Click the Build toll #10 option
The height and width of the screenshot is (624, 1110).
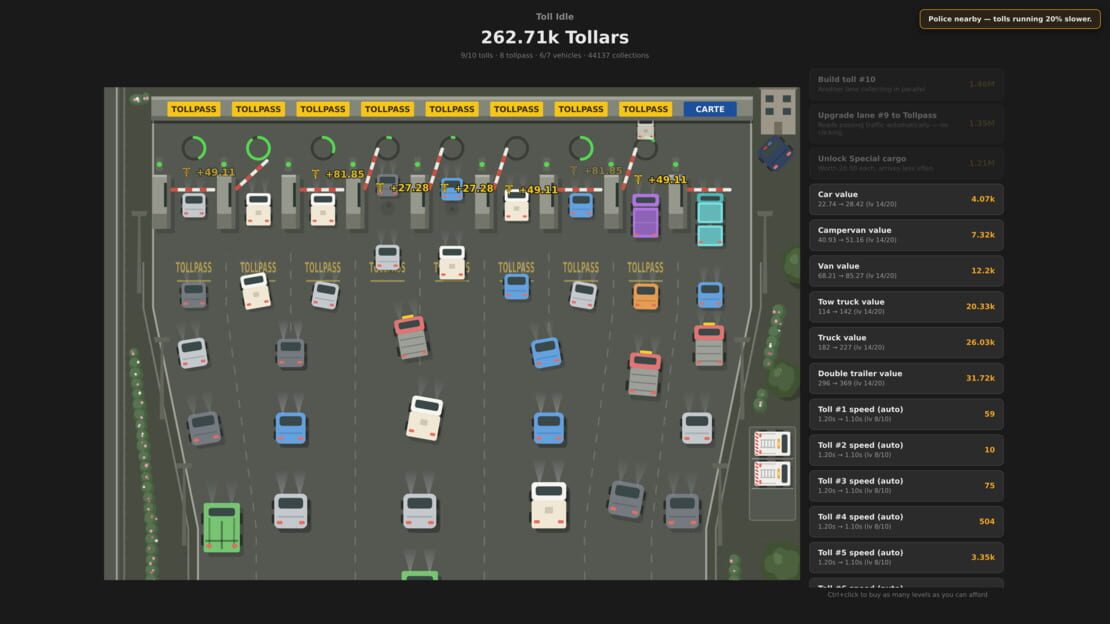pyautogui.click(x=906, y=84)
